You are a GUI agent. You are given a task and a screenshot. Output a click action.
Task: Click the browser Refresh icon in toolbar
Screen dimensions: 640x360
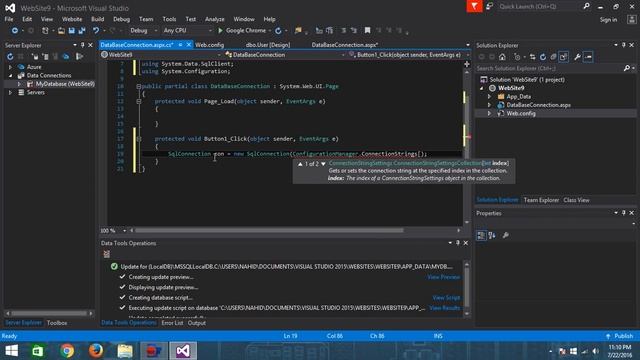278,31
